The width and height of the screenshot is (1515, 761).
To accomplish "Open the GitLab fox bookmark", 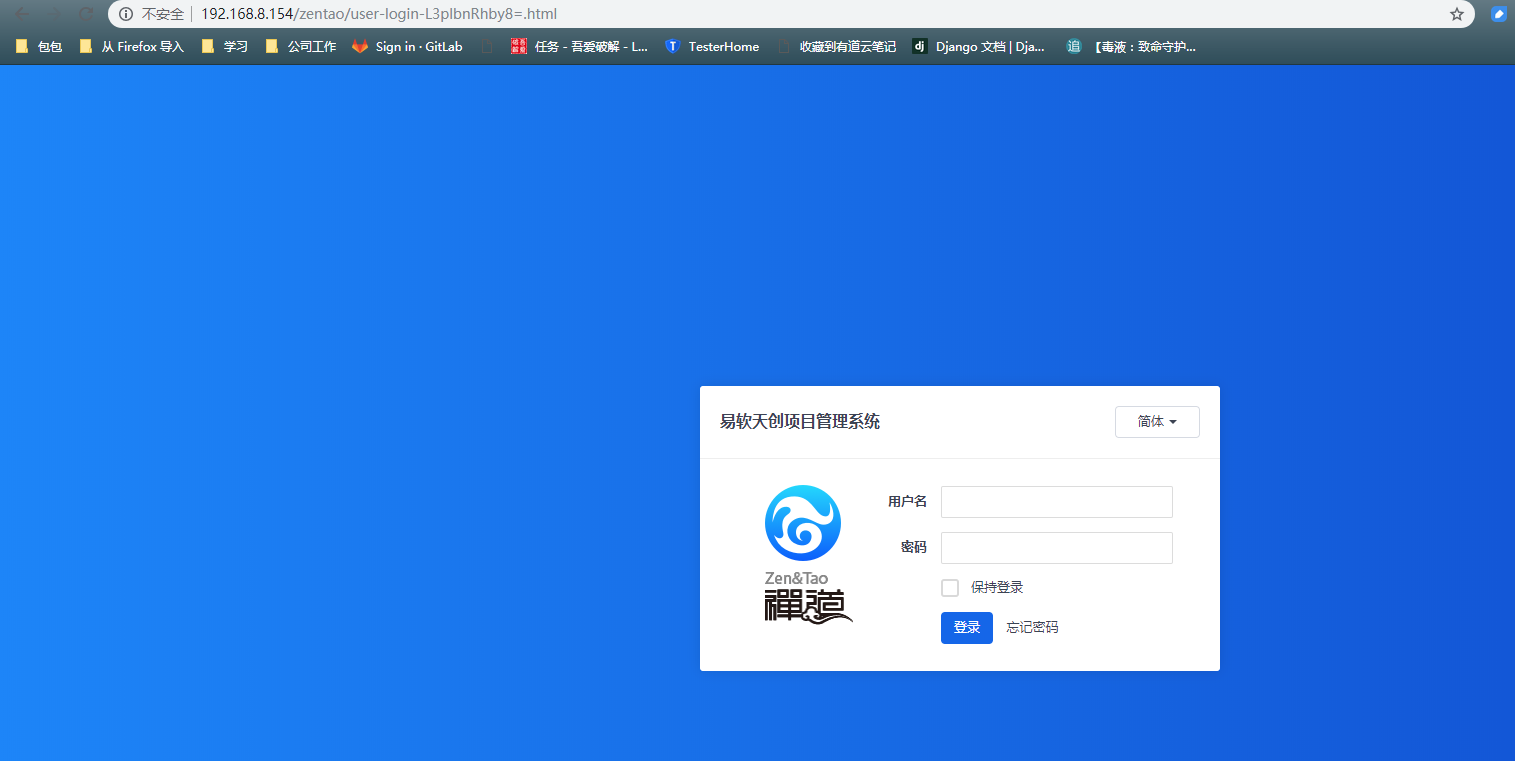I will 407,46.
